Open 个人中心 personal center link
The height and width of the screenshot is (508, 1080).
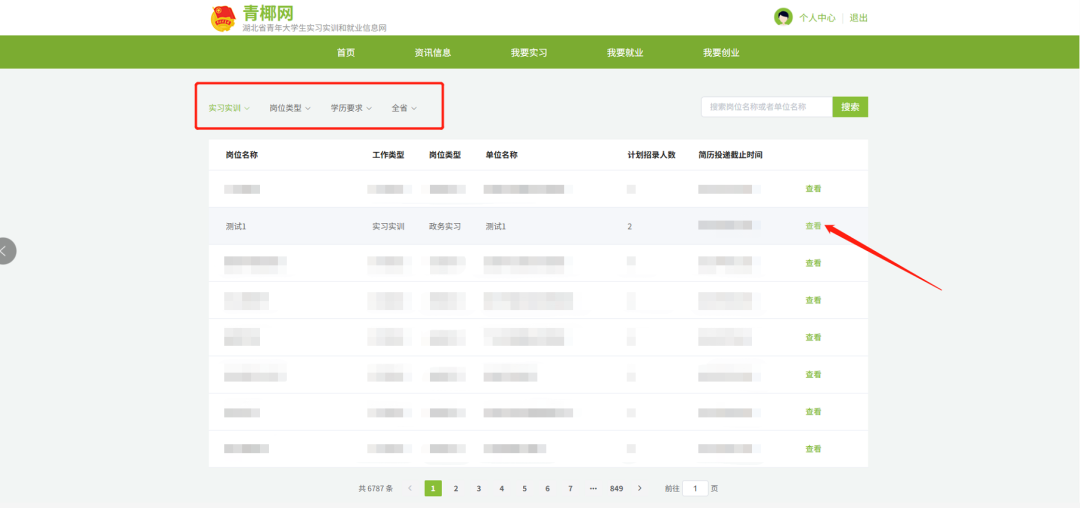tap(817, 18)
